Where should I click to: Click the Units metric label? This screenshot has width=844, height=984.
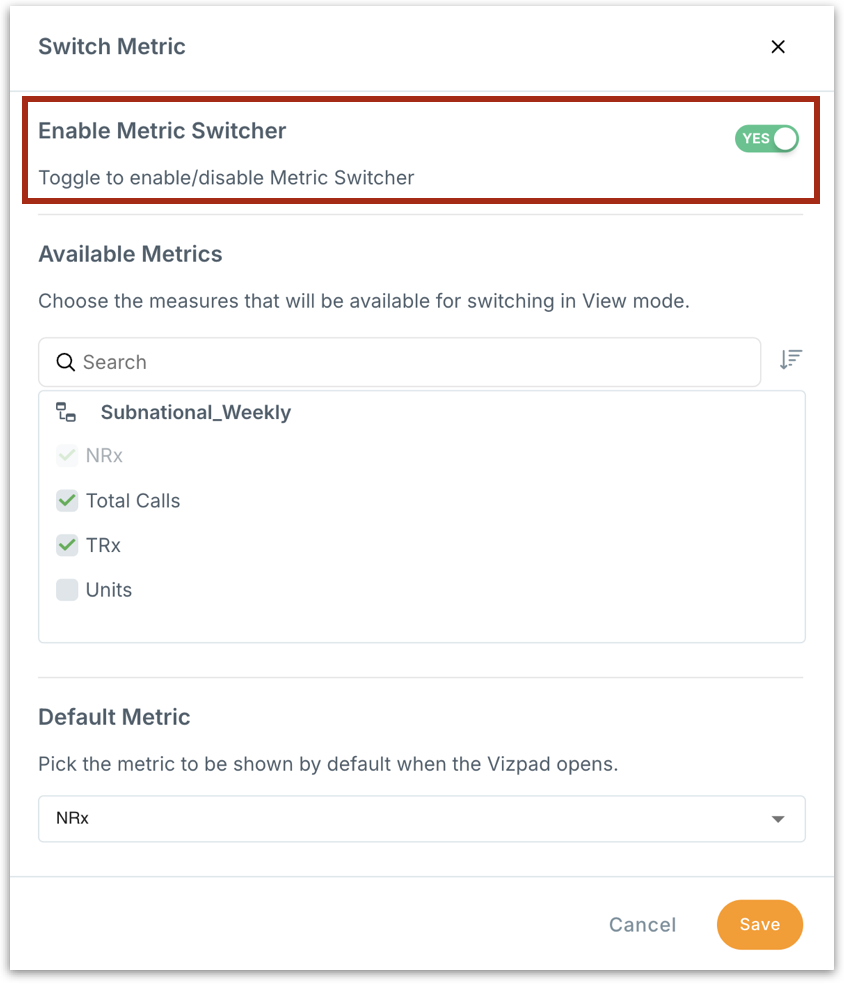109,590
